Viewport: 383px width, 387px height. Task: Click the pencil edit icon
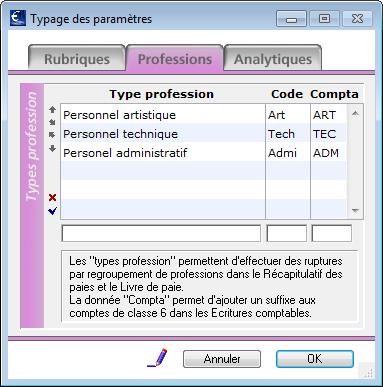tap(157, 358)
